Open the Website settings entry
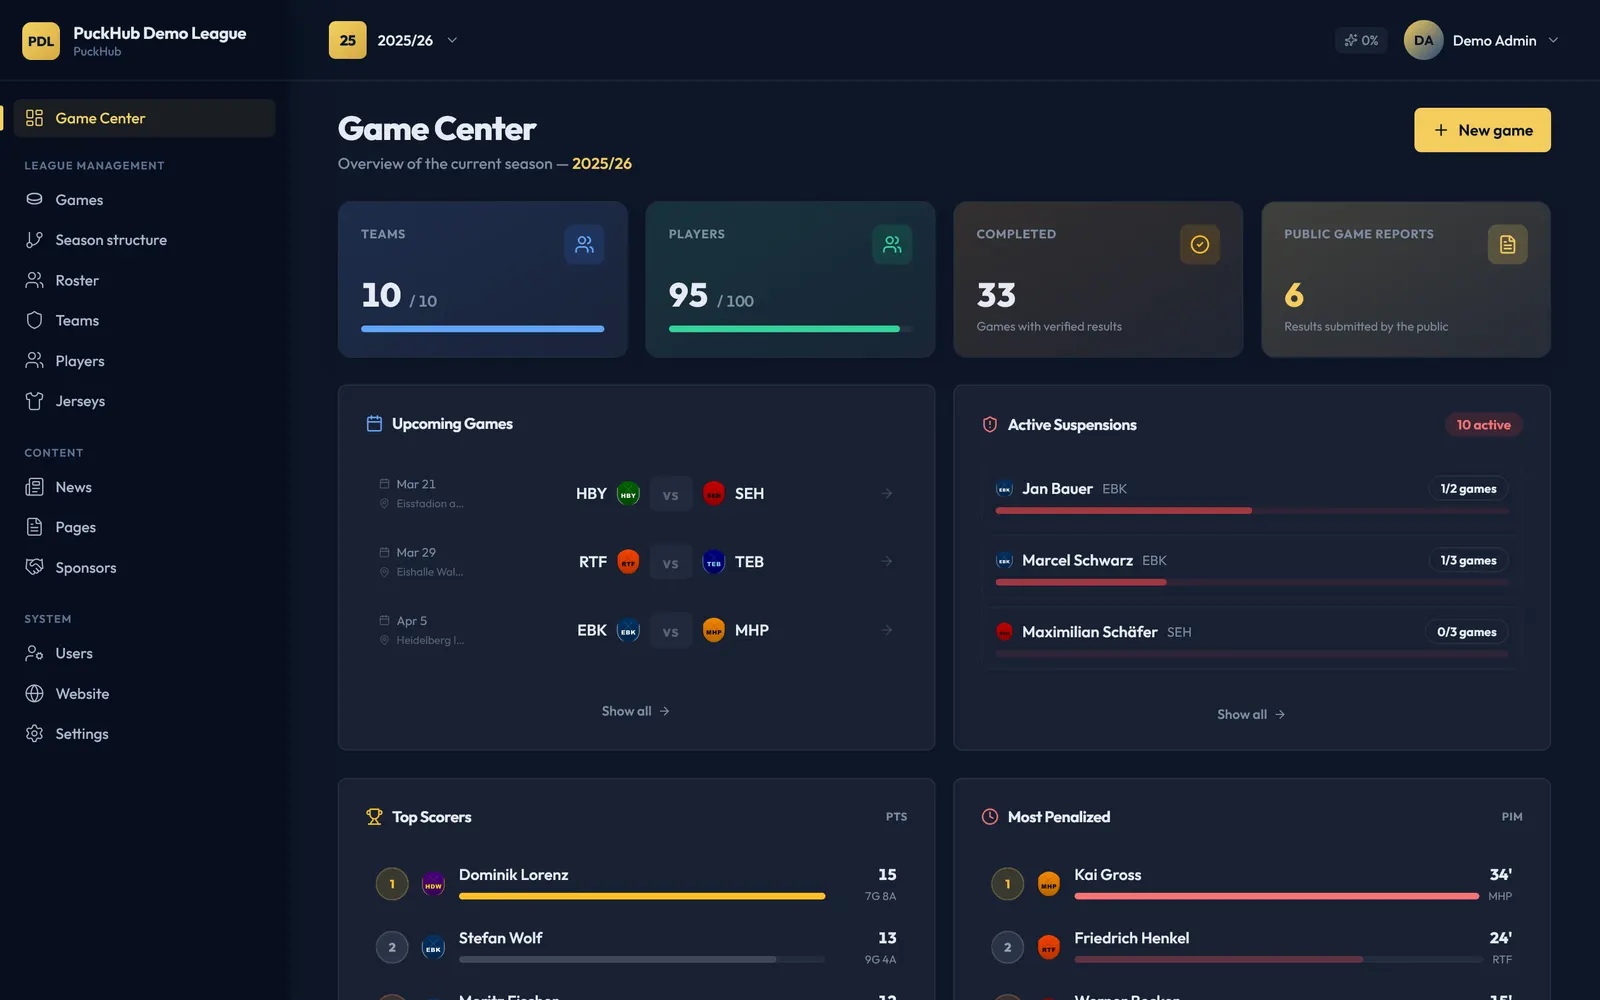This screenshot has height=1000, width=1600. (x=144, y=693)
